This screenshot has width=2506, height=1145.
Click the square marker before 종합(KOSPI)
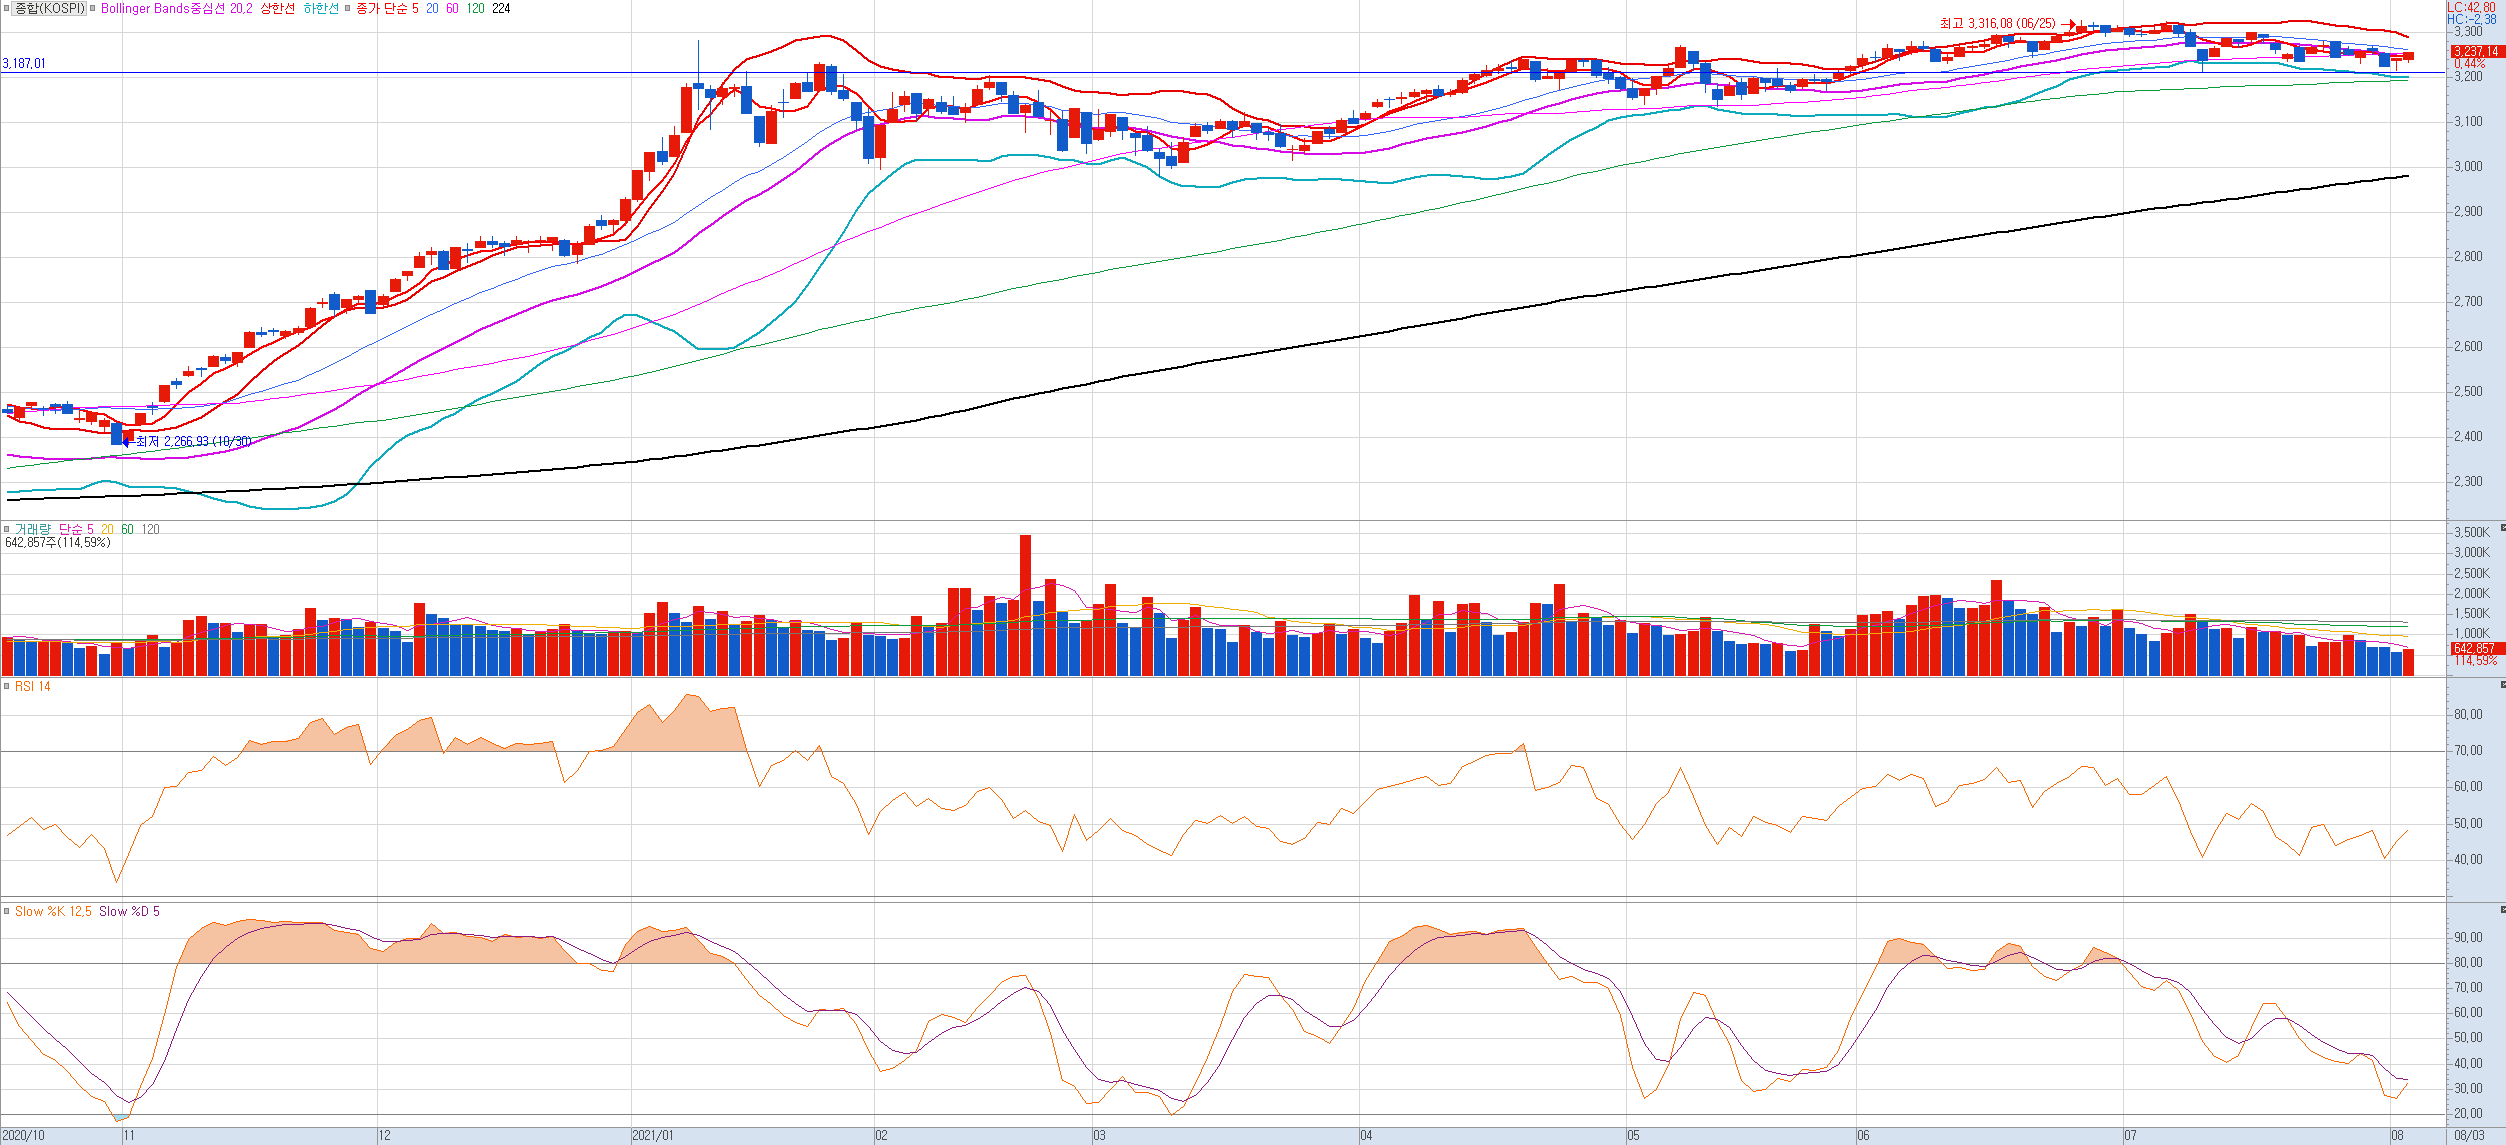(x=6, y=8)
